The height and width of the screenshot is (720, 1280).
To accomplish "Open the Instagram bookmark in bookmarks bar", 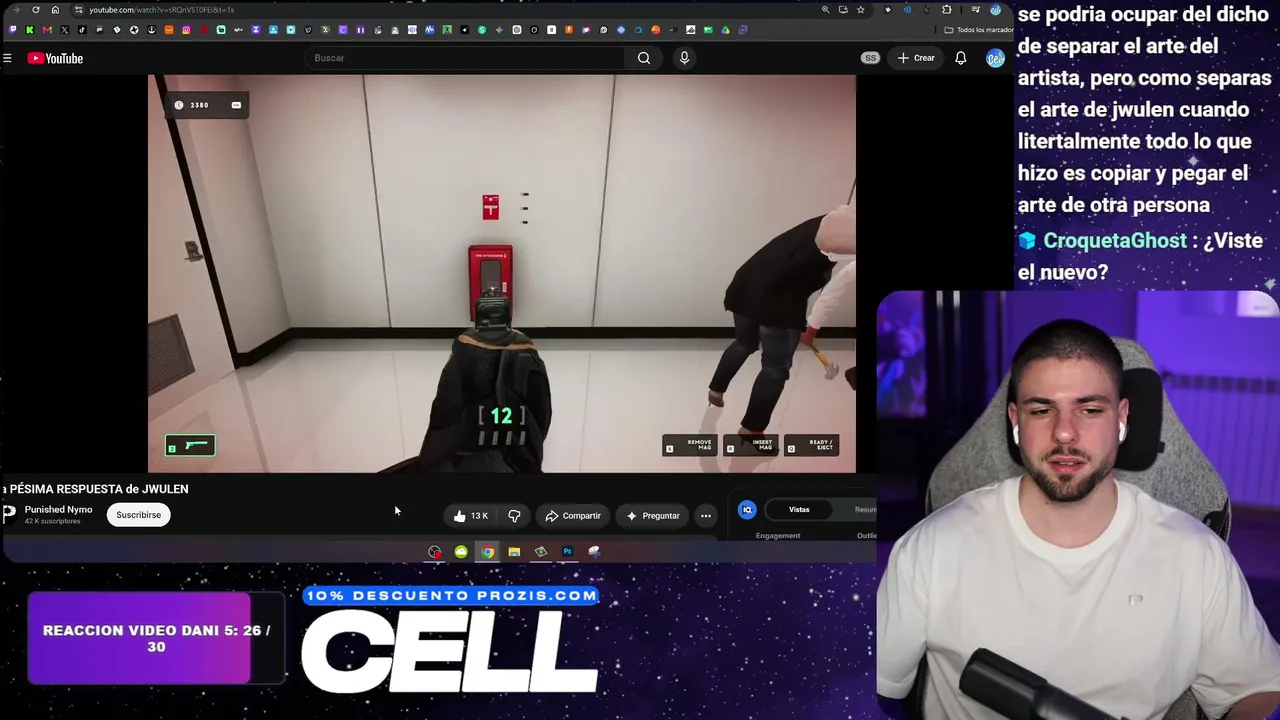I will (x=186, y=30).
